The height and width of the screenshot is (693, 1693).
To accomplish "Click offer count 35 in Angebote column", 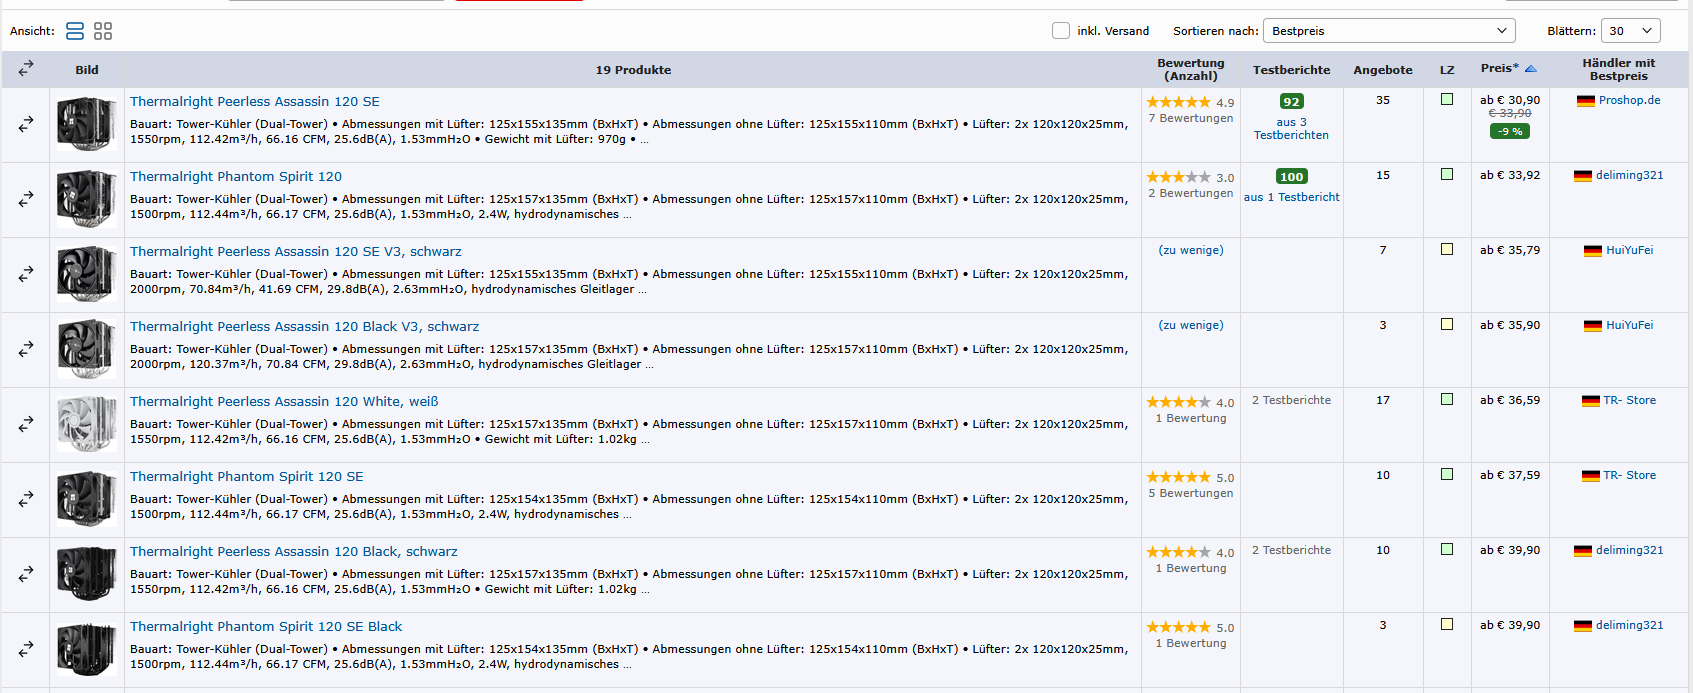I will click(x=1383, y=100).
